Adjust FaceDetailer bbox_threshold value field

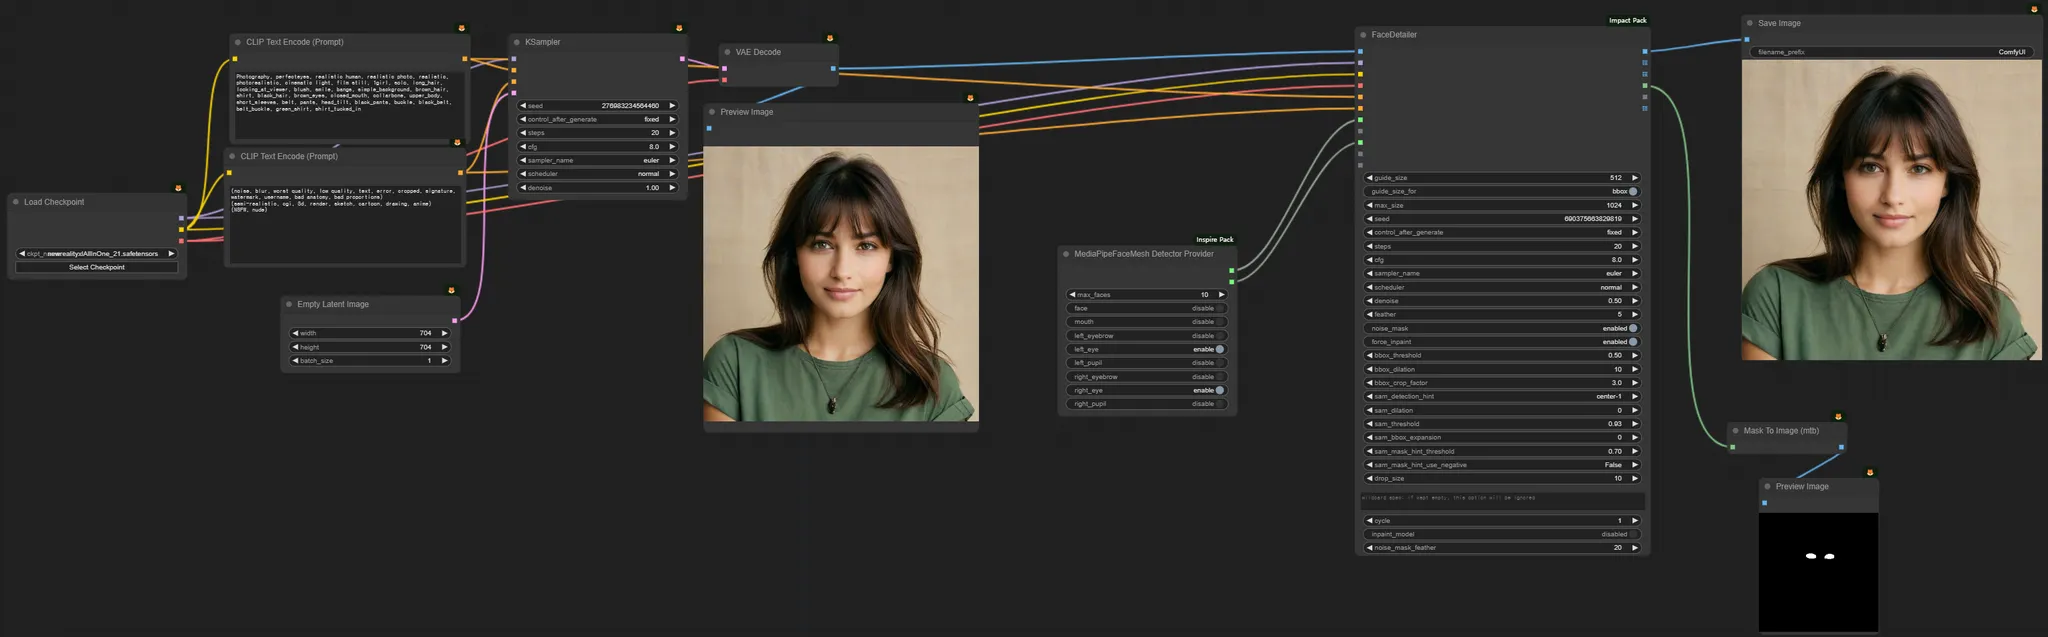(1502, 355)
